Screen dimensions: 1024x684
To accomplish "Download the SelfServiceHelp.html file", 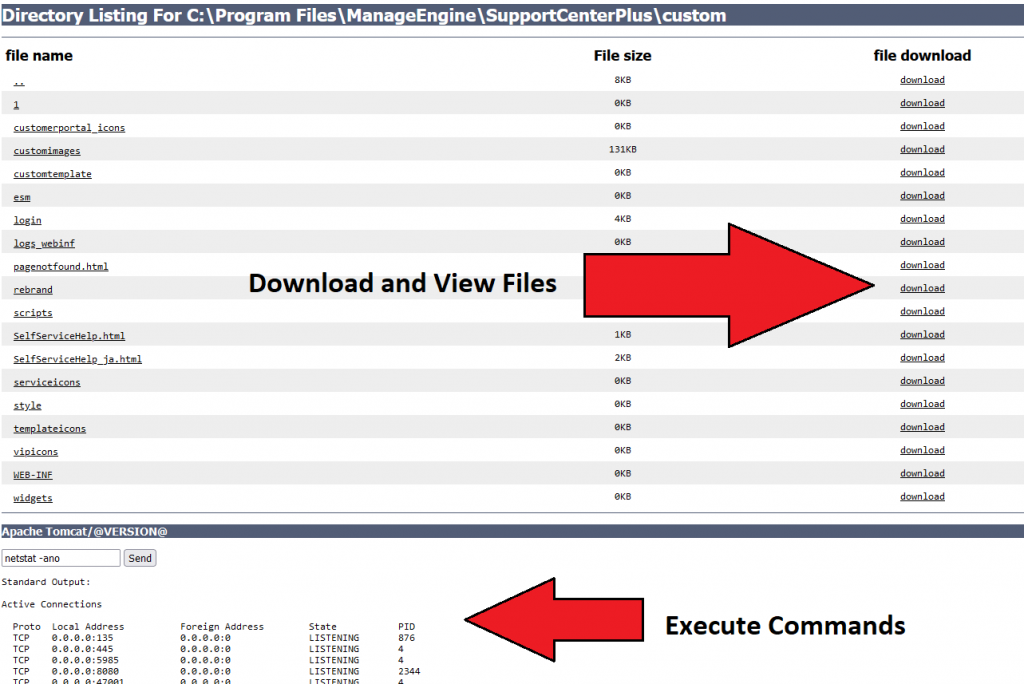I will click(x=921, y=334).
